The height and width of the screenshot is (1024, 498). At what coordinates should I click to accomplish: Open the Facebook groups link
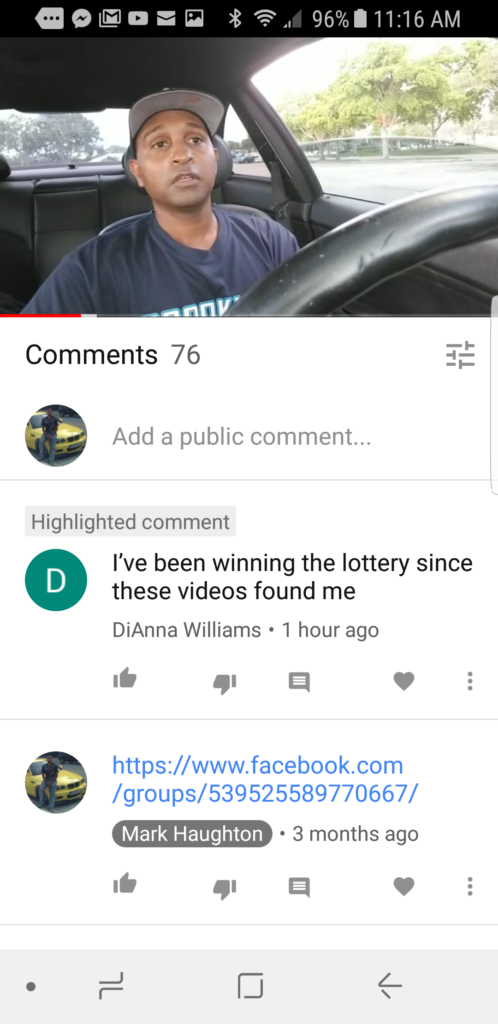[265, 779]
